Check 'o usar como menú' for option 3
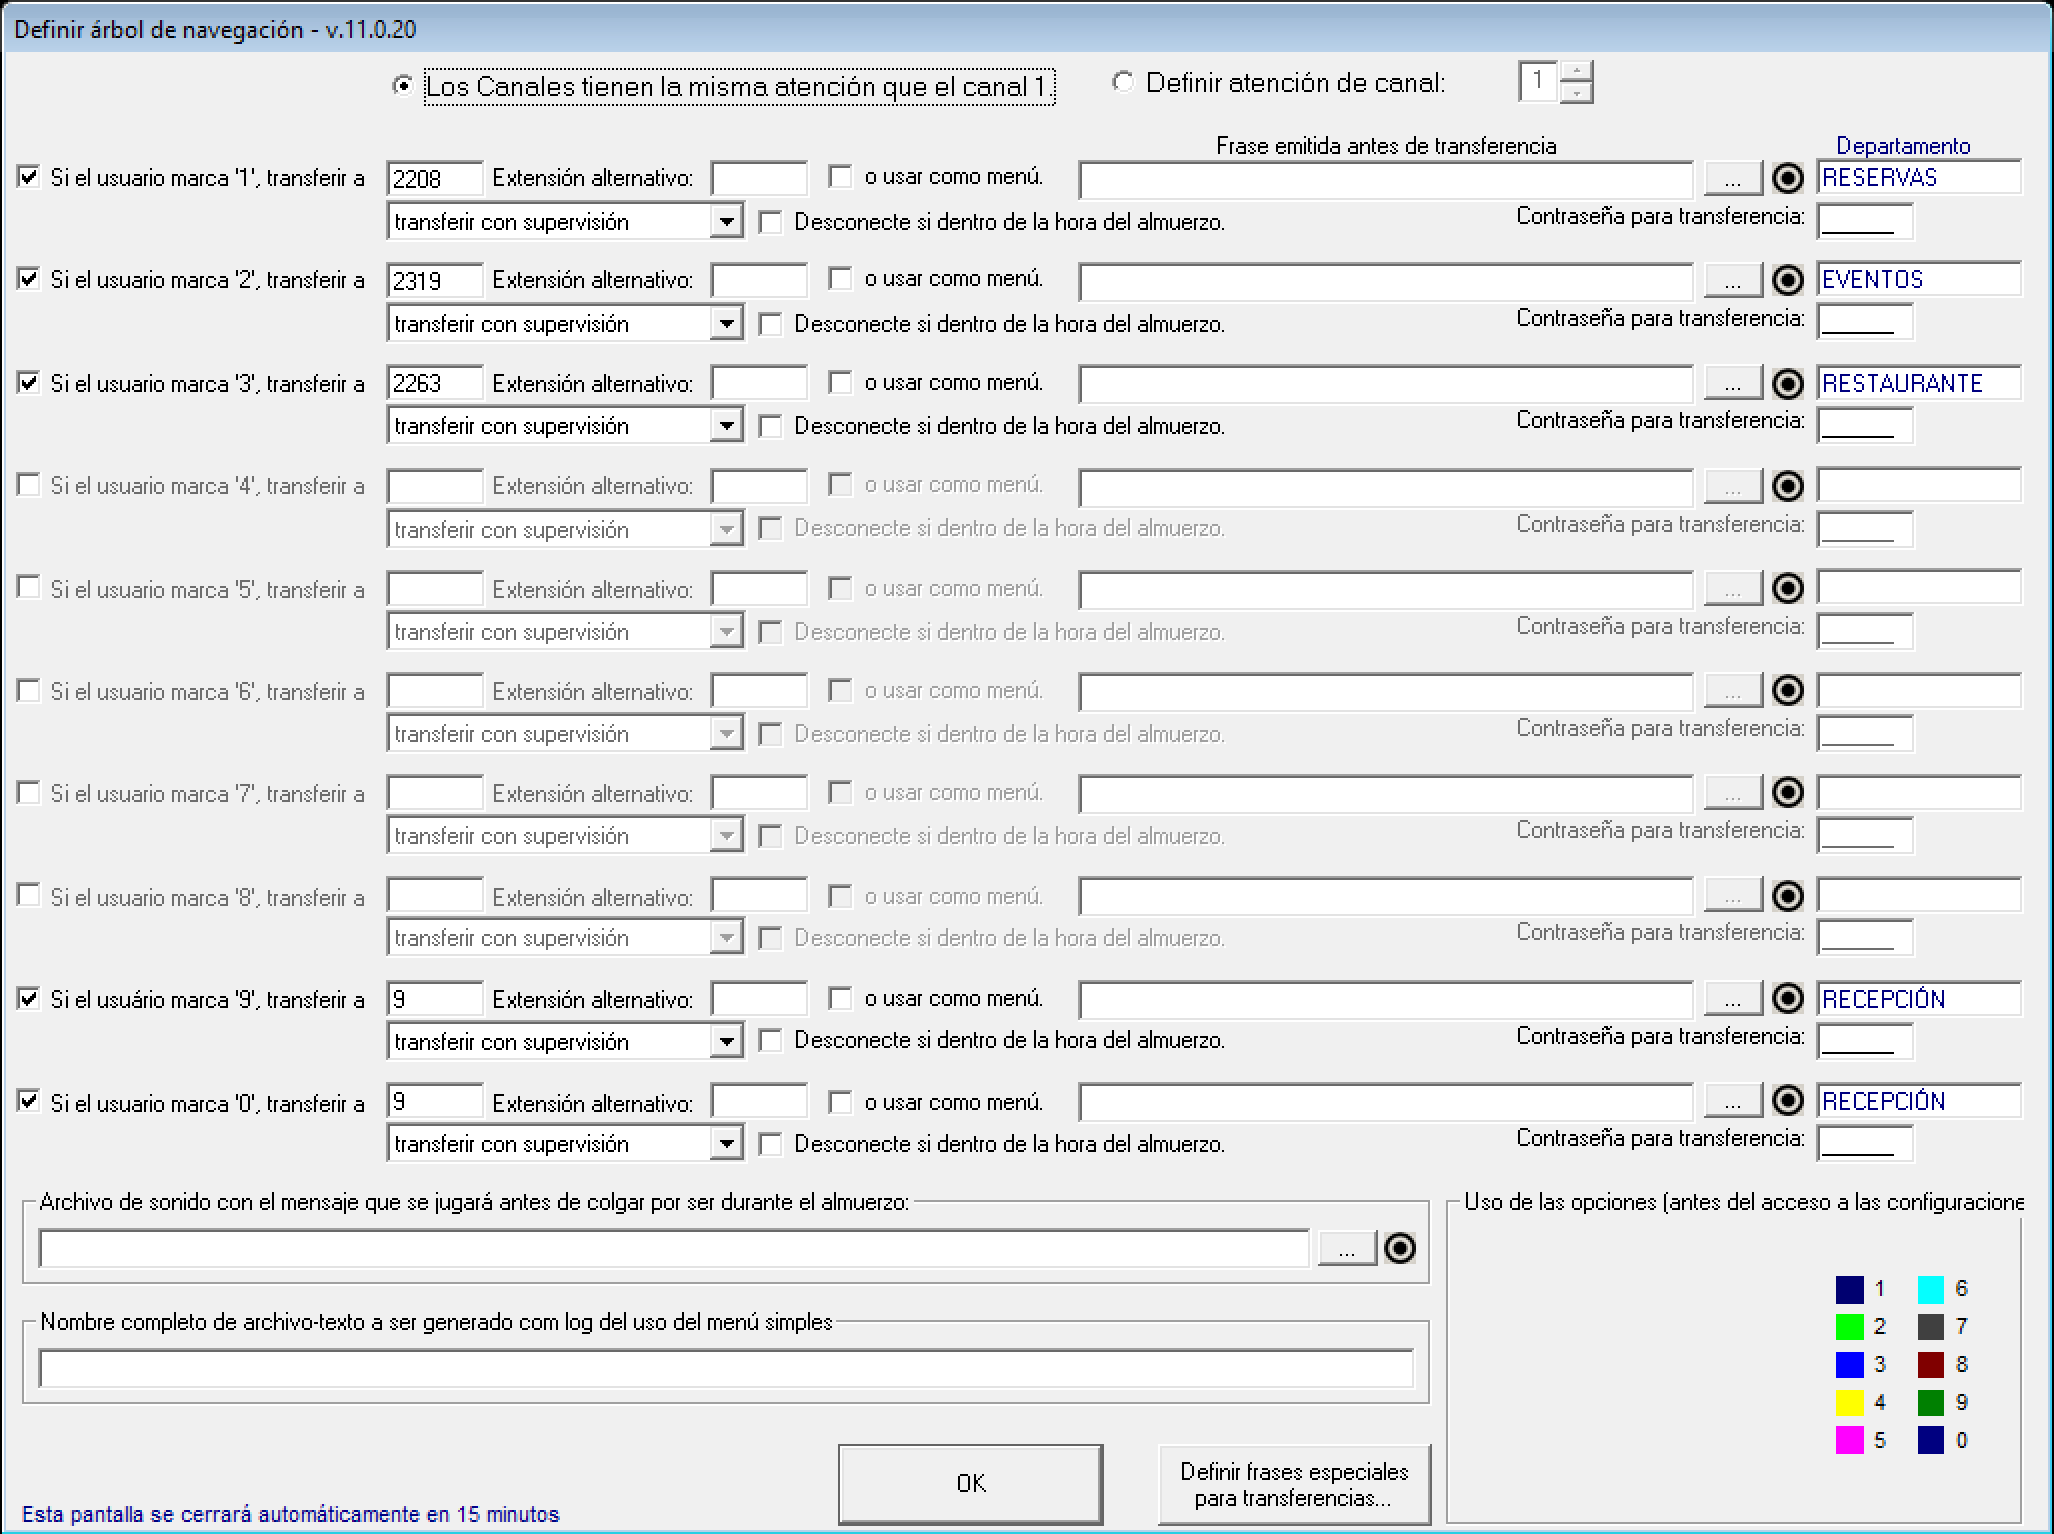Image resolution: width=2054 pixels, height=1534 pixels. pos(840,383)
